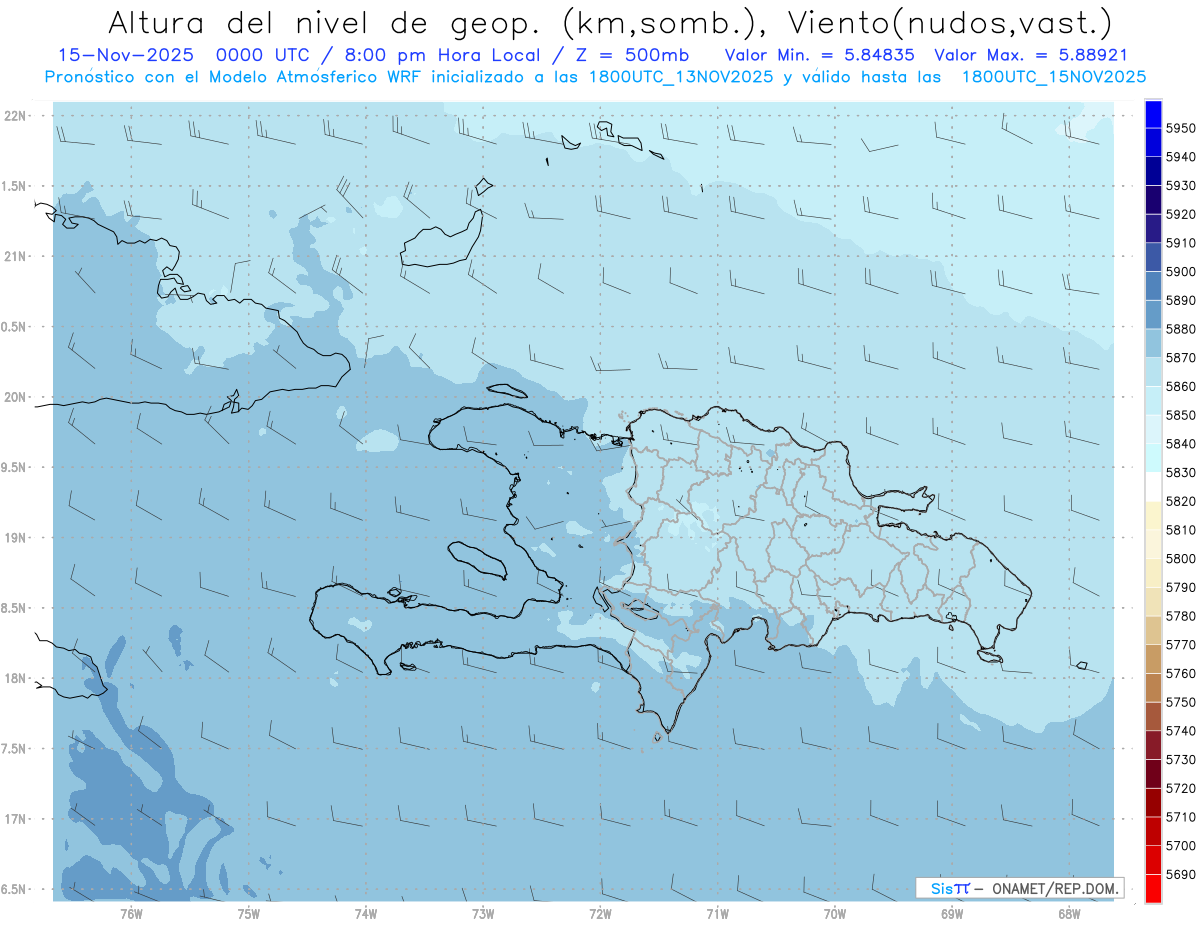
Task: Click the '20N' latitude label
Action: tap(15, 397)
